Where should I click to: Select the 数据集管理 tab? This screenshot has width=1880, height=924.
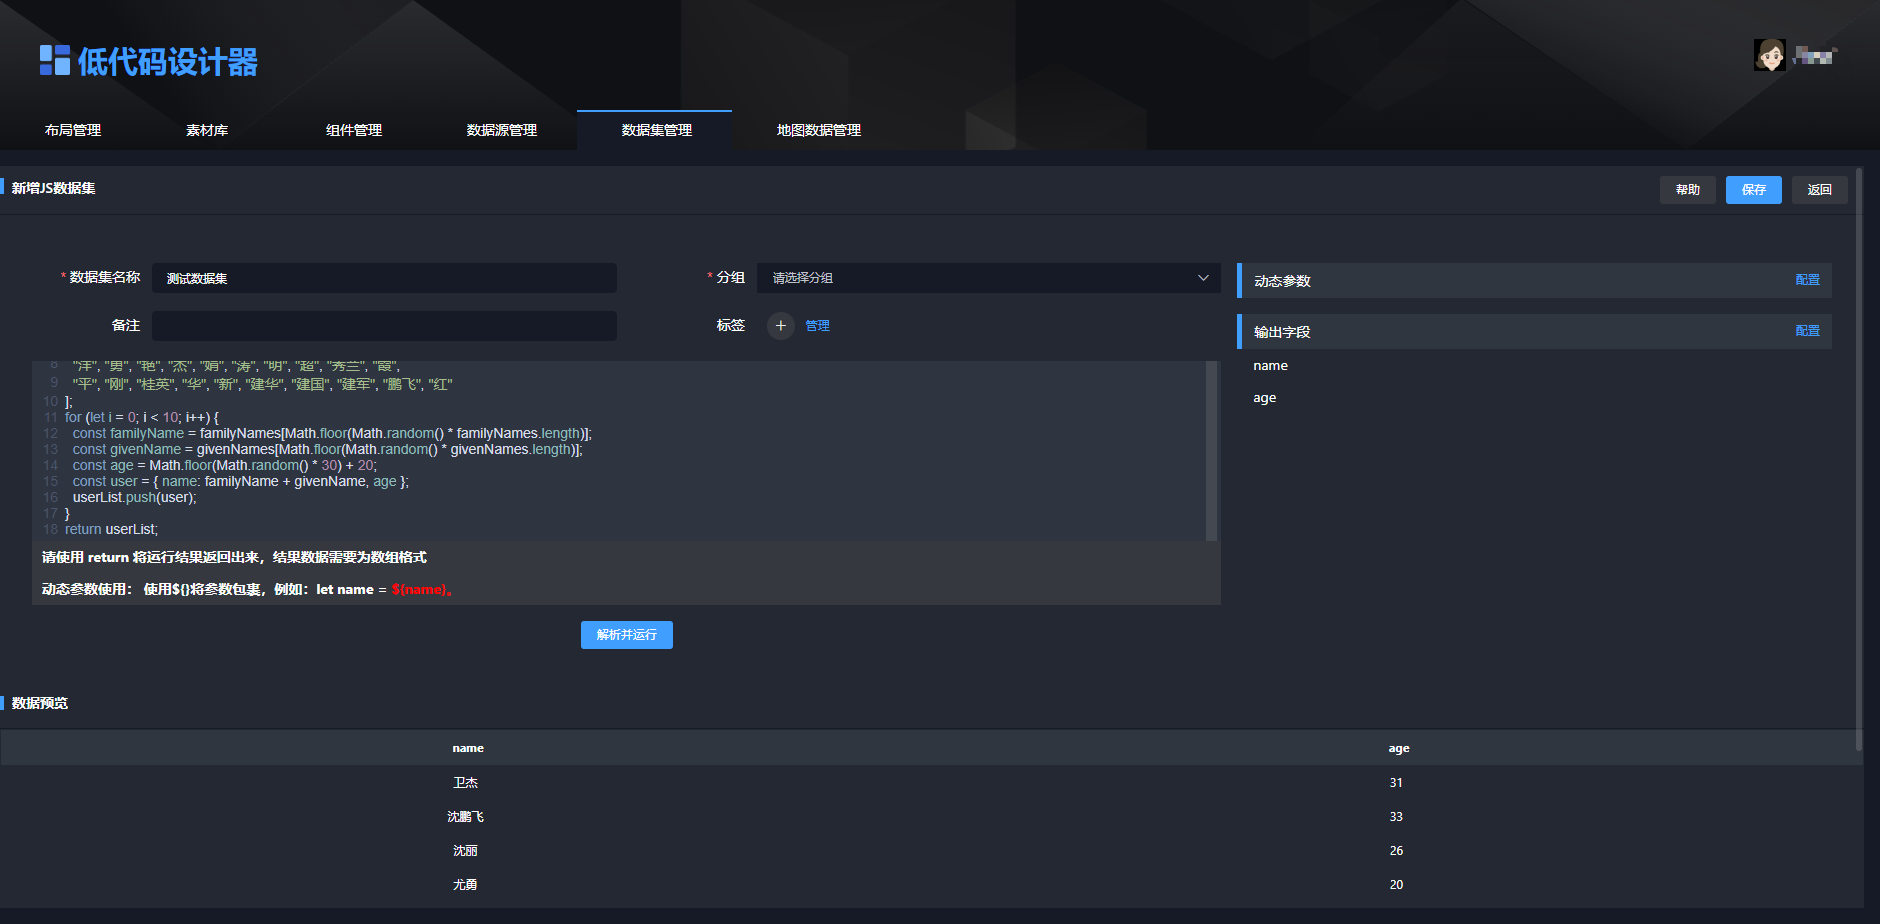coord(655,130)
